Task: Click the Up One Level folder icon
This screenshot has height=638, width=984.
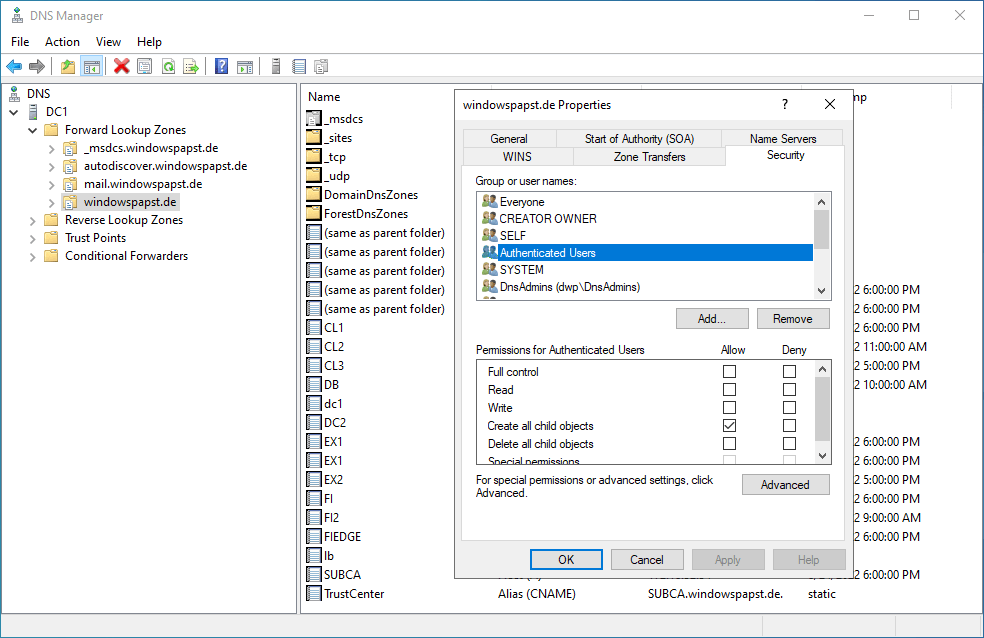Action: tap(67, 67)
